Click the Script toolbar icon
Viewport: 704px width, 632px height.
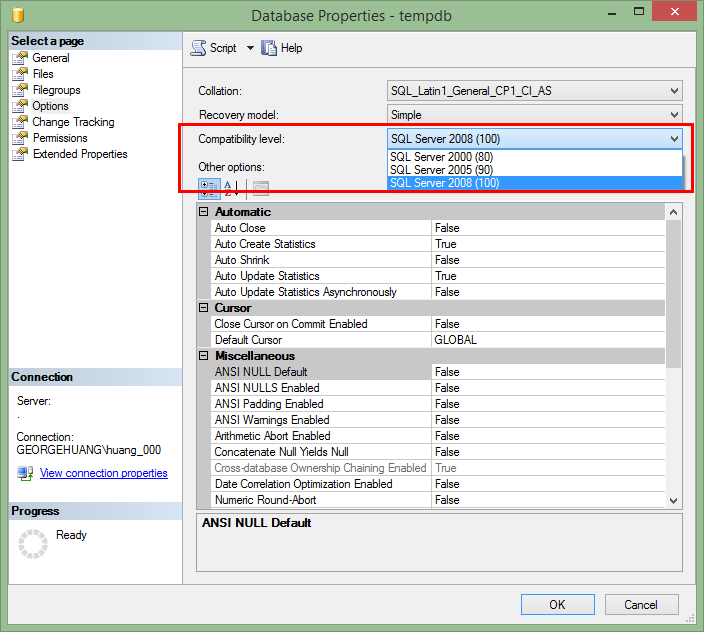[x=197, y=48]
